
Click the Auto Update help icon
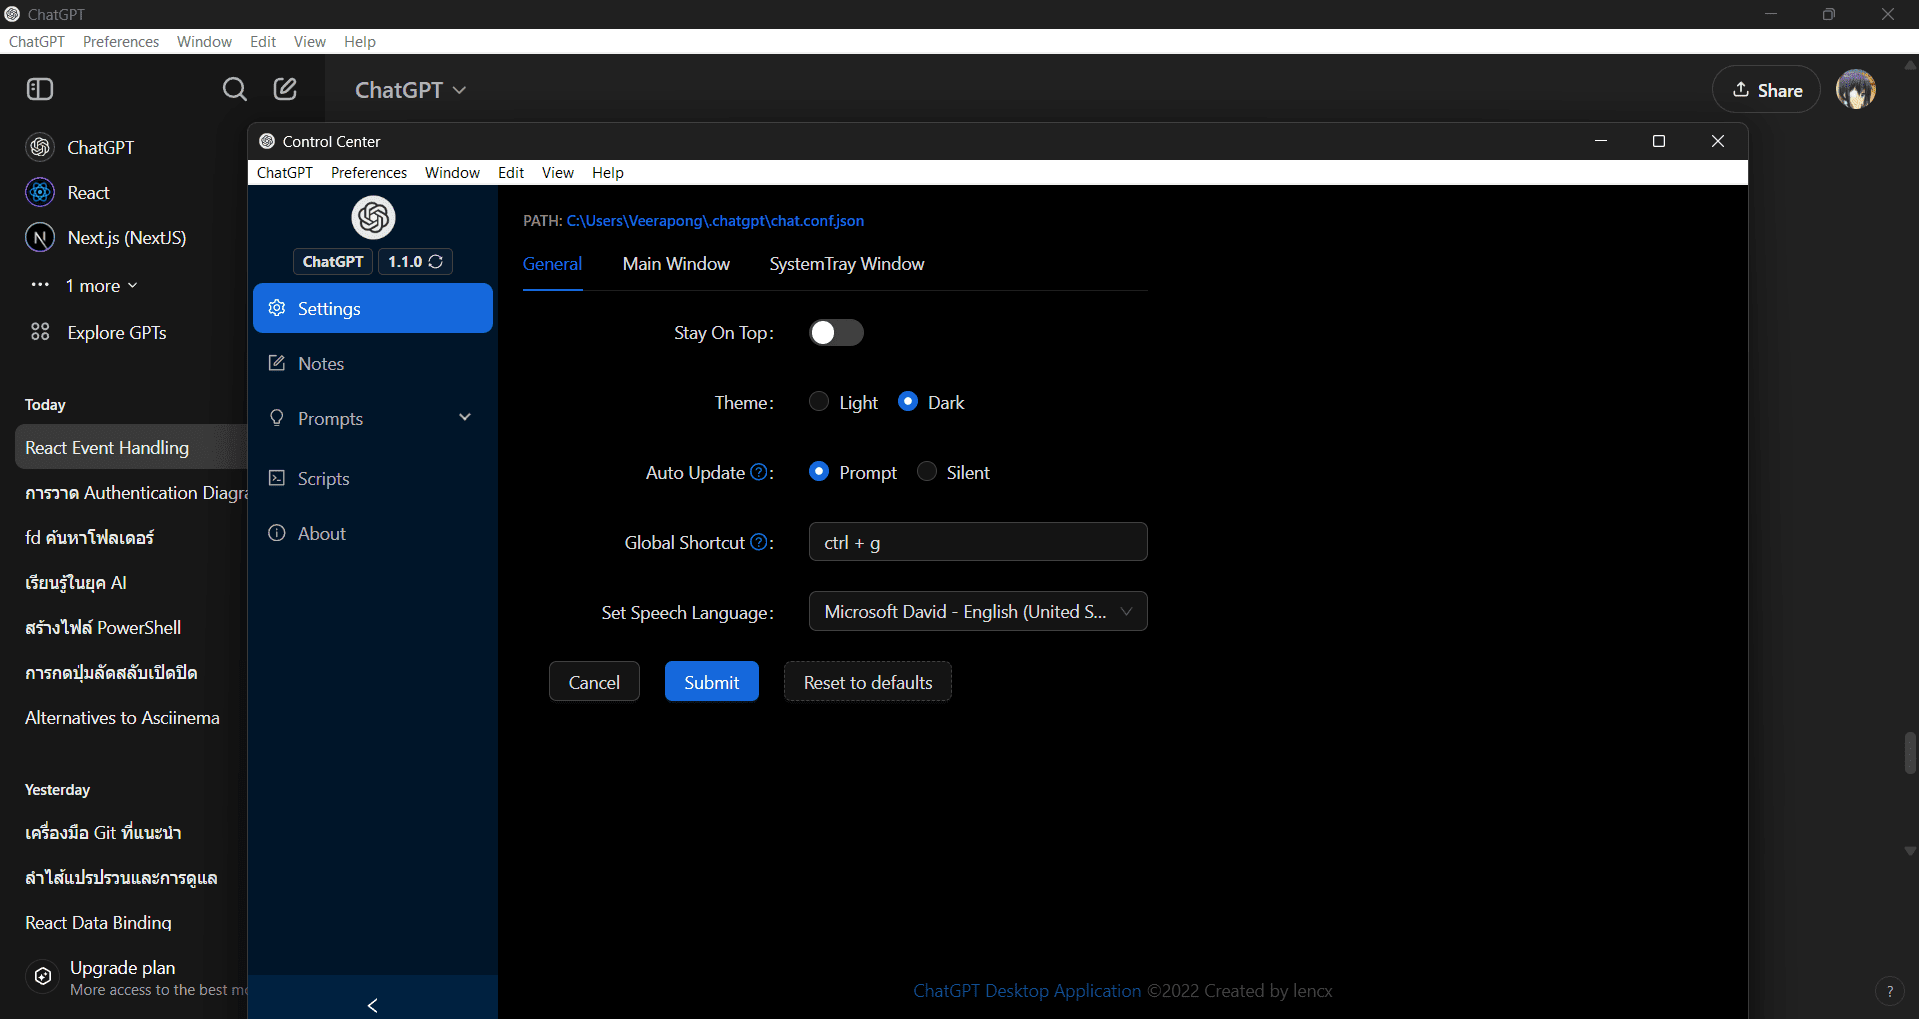[759, 472]
